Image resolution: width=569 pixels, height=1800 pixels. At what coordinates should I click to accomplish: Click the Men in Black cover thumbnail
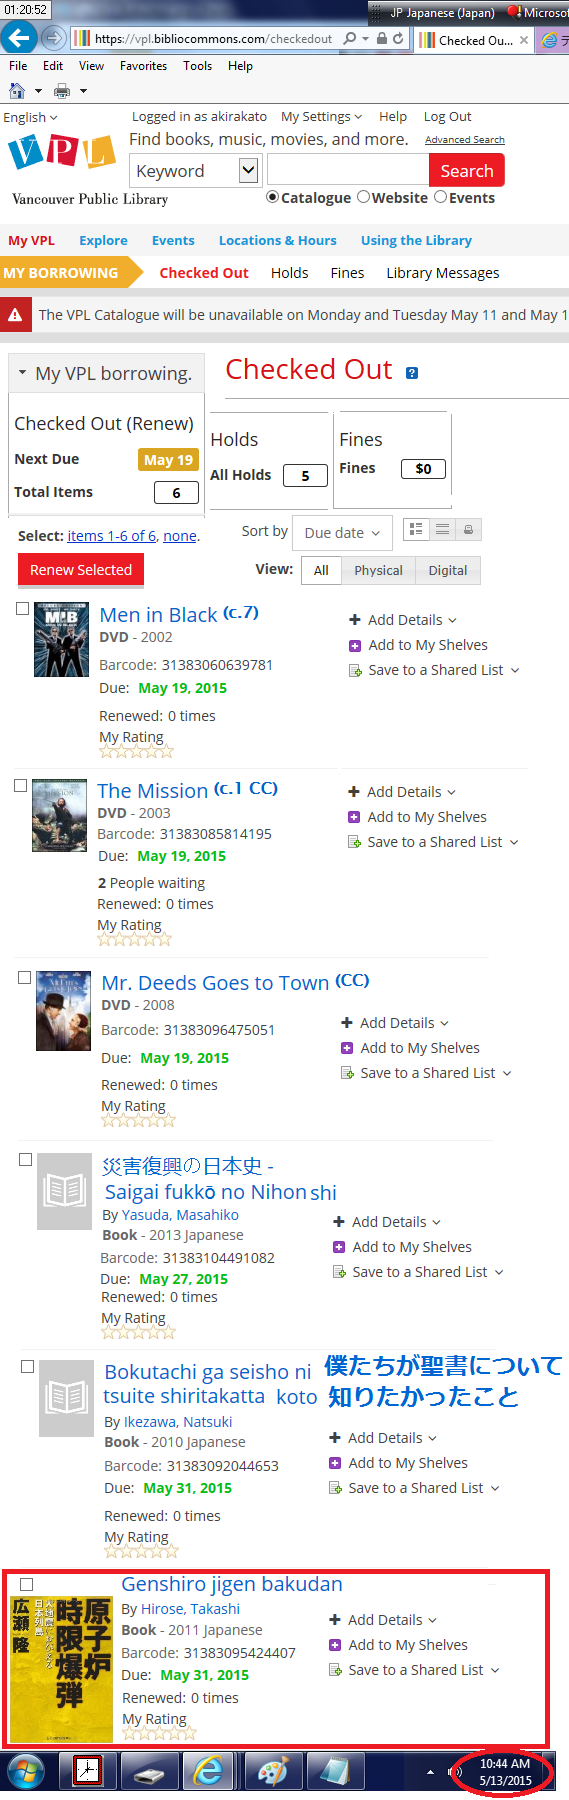coord(61,640)
